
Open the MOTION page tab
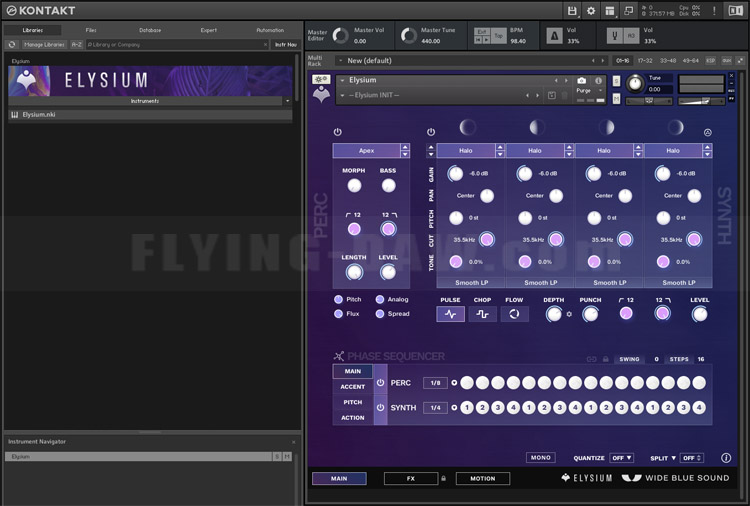pyautogui.click(x=483, y=478)
